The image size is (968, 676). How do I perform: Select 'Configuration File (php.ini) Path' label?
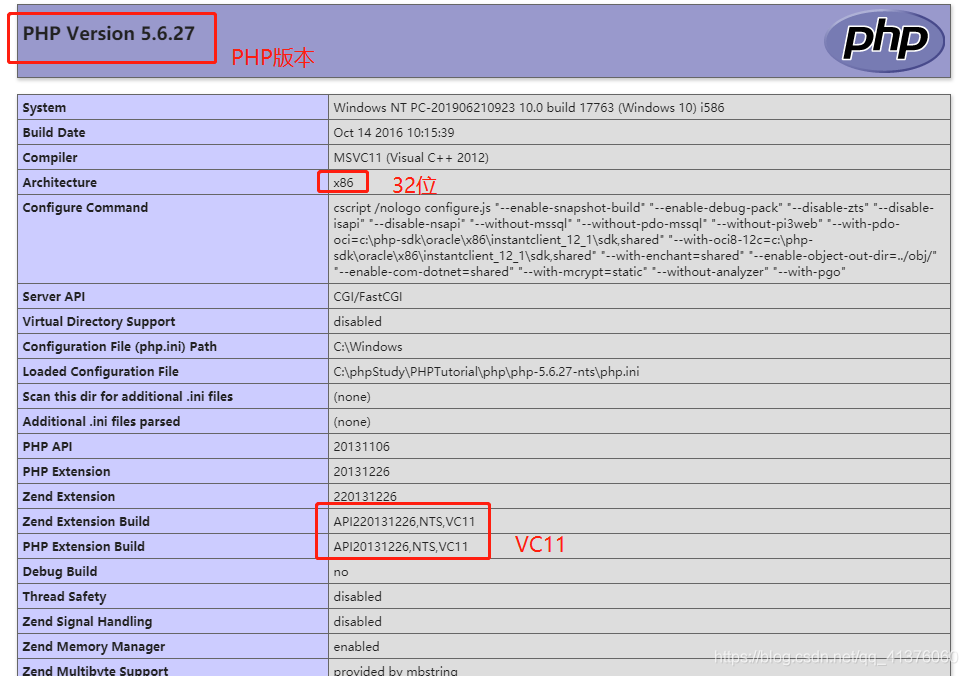tap(120, 346)
